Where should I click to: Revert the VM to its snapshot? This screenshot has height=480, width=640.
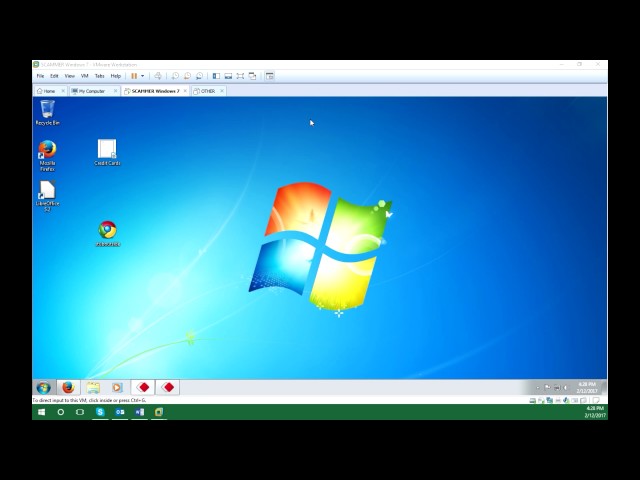pos(187,76)
